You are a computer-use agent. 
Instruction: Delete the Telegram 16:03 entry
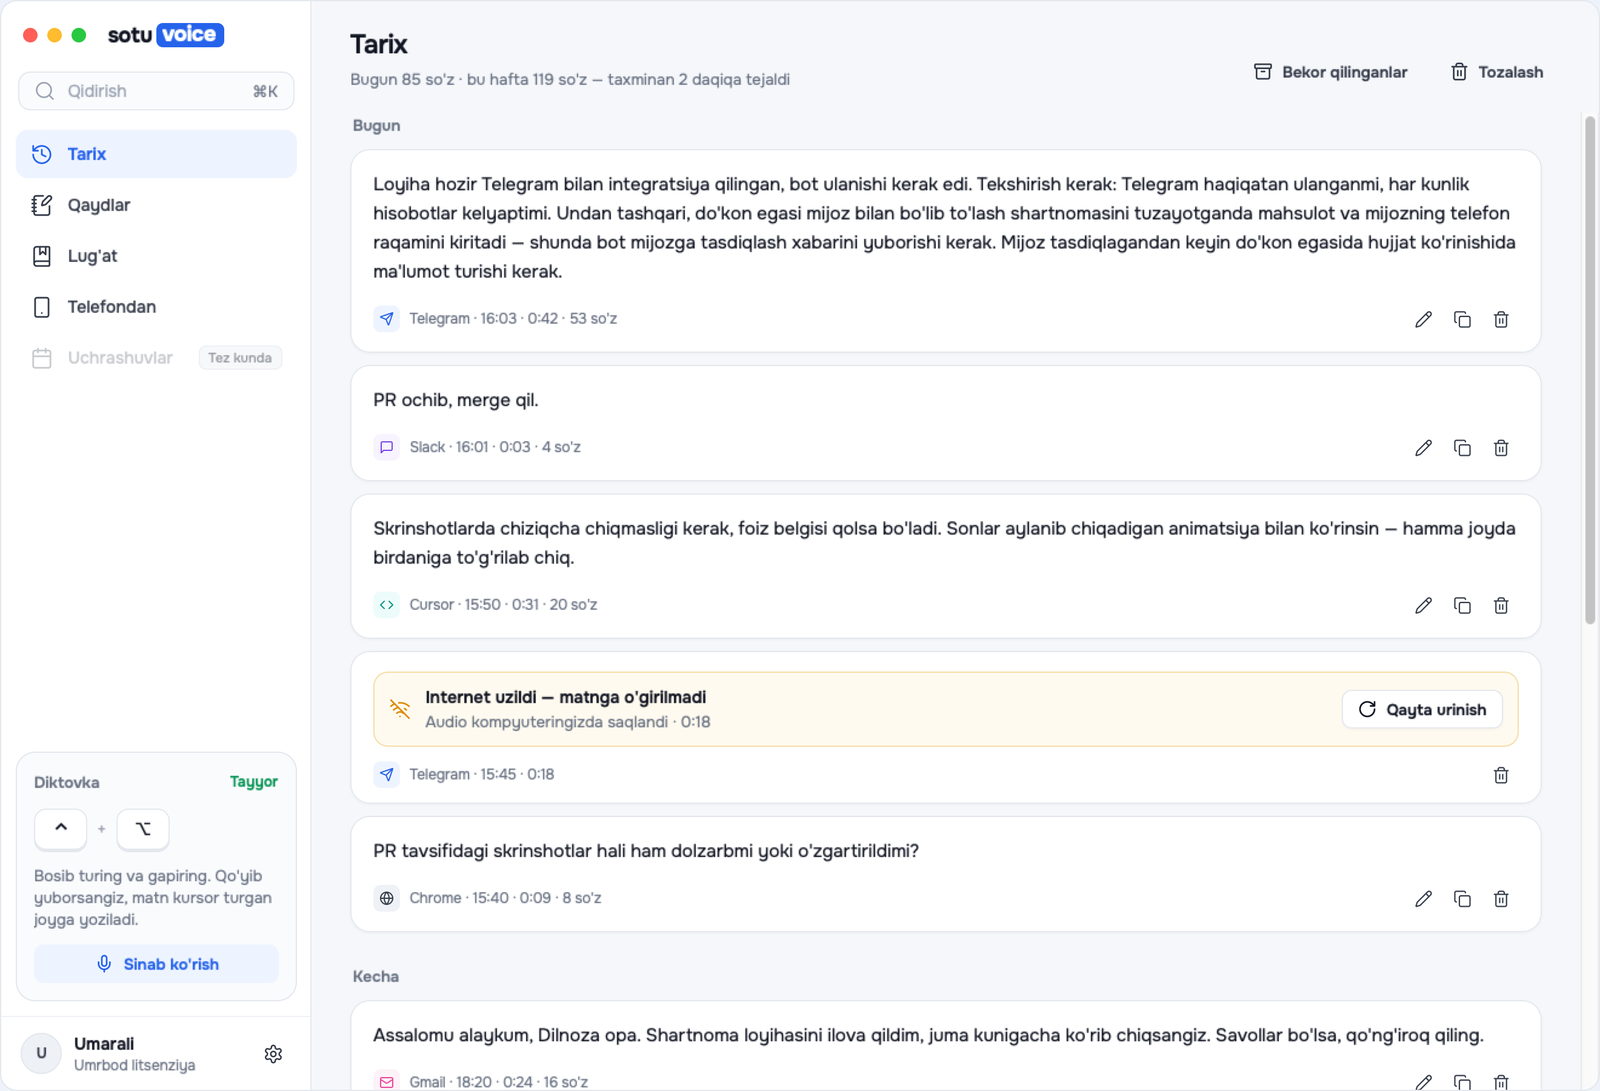click(x=1501, y=319)
